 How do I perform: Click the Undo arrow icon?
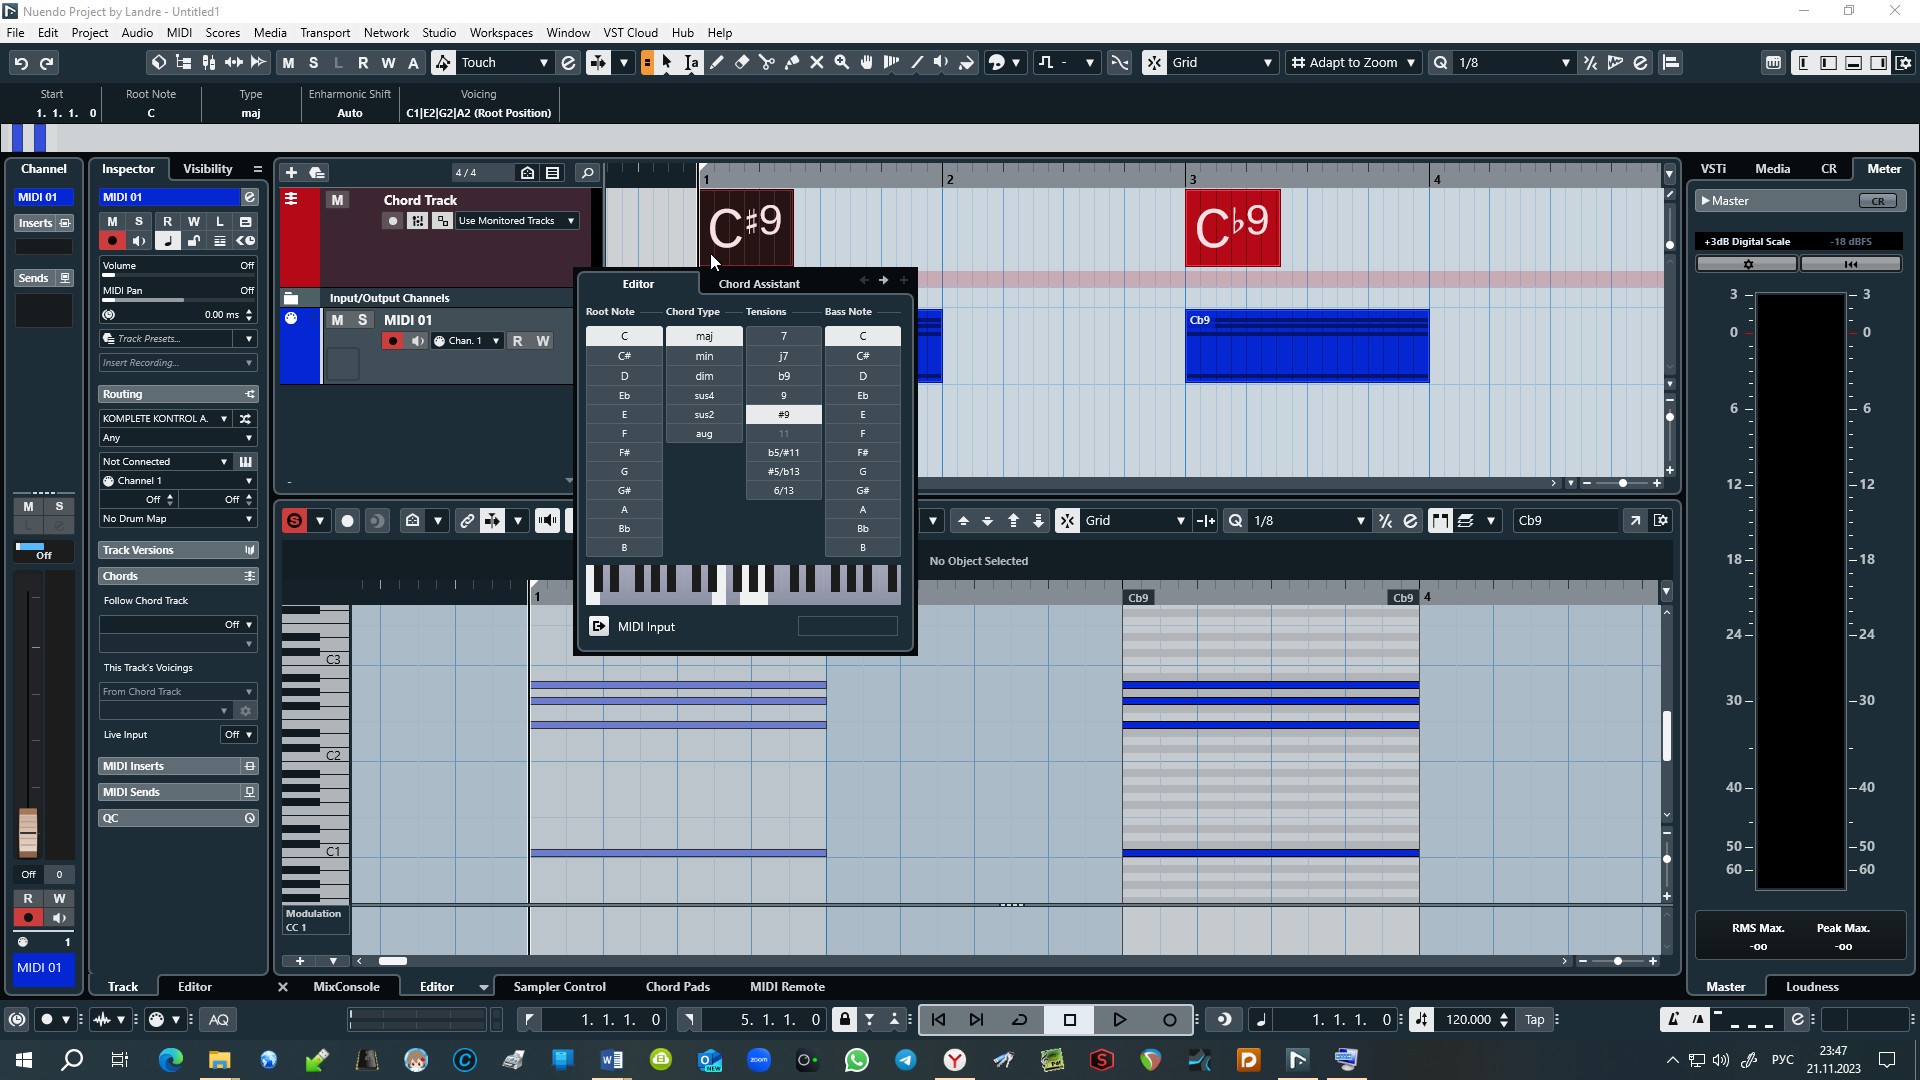[21, 62]
